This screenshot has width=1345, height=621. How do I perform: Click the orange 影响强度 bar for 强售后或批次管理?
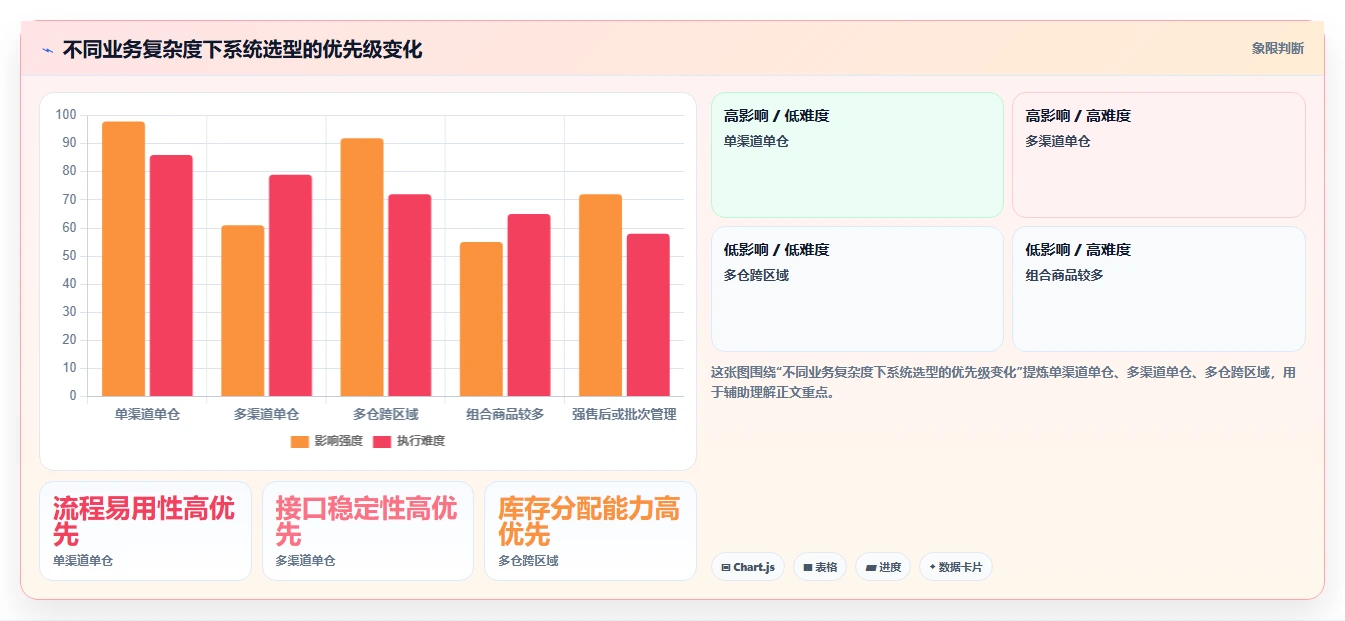pos(600,295)
